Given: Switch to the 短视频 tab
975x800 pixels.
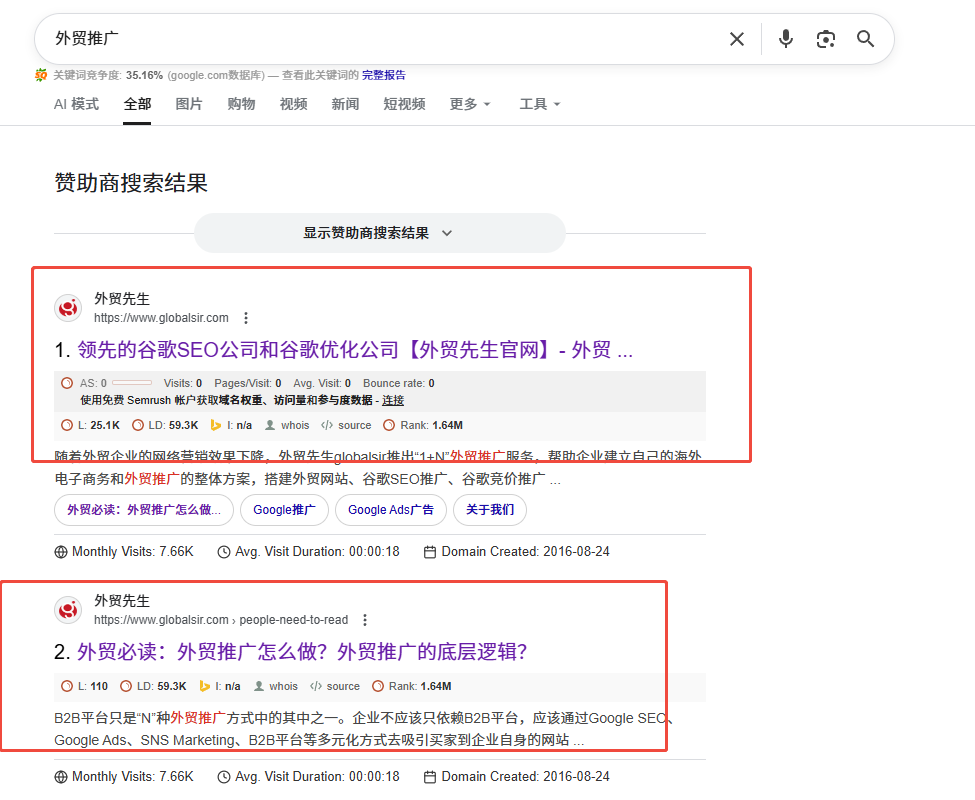Looking at the screenshot, I should pyautogui.click(x=404, y=104).
